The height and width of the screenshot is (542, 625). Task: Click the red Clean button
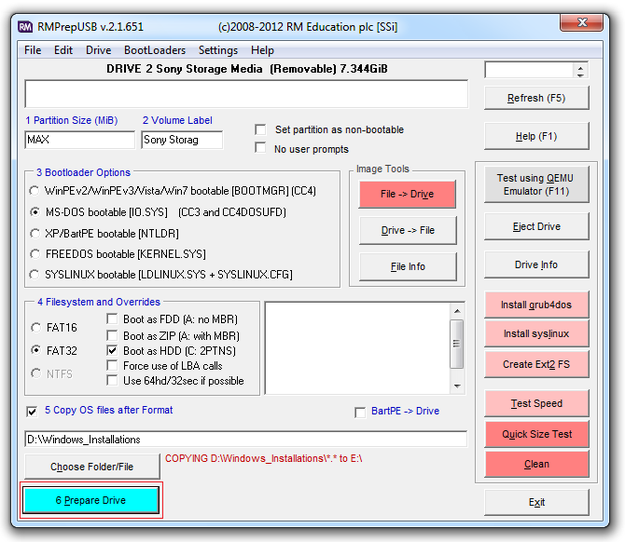(x=536, y=464)
